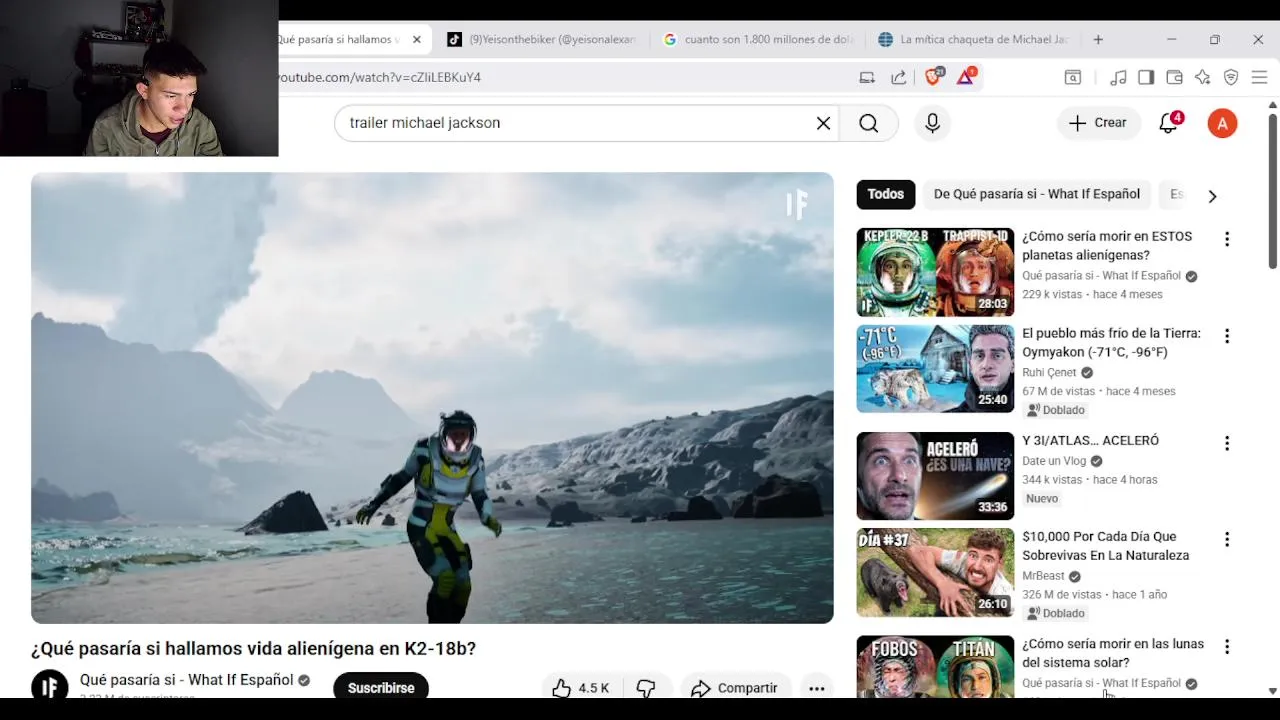Open 'Y 3I/ATLAS… ACELERÓ' video title
Viewport: 1280px width, 720px height.
1090,440
